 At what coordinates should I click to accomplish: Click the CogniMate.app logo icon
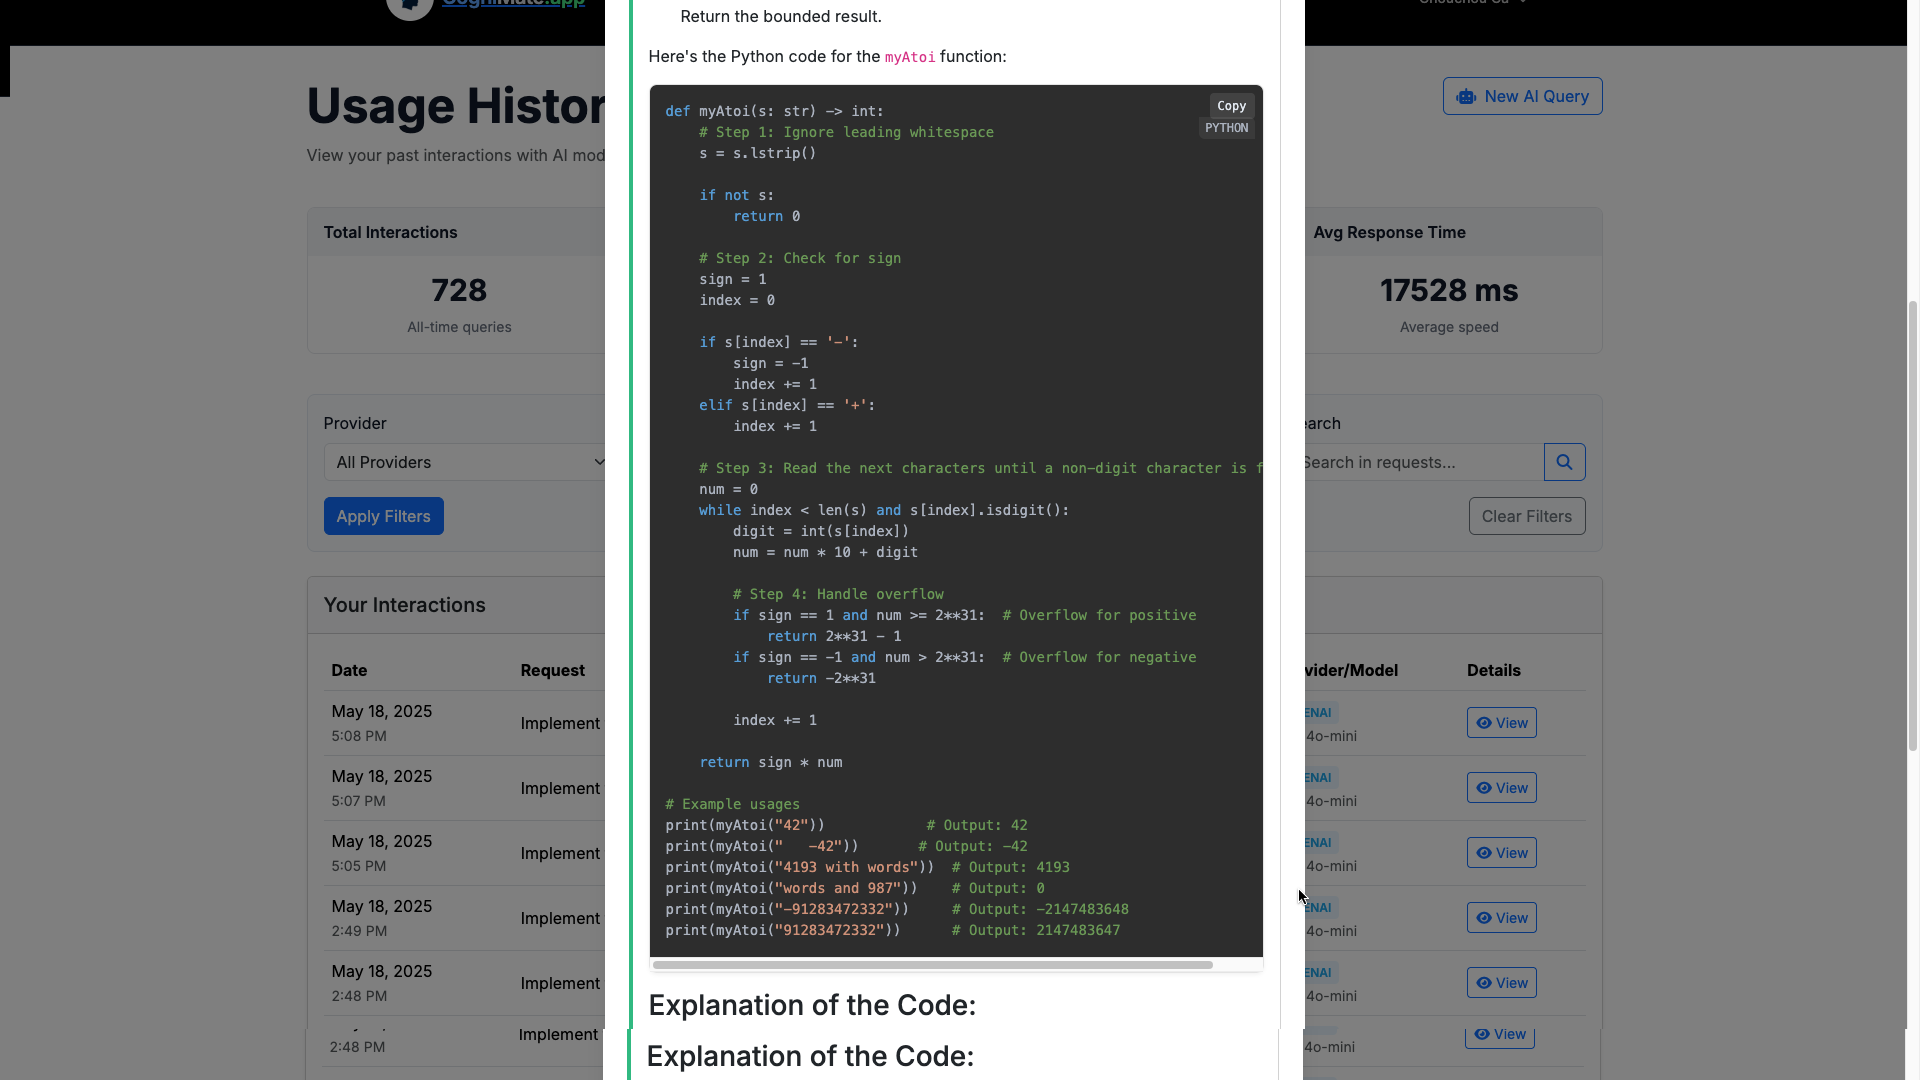409,6
